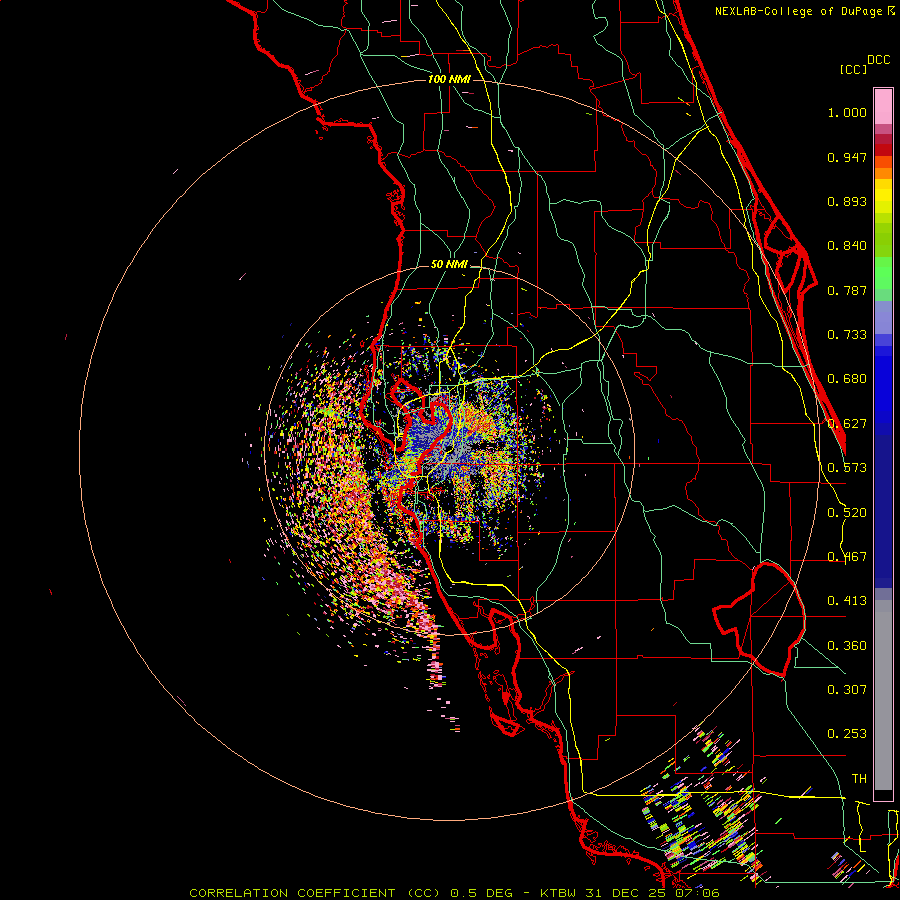This screenshot has height=900, width=900.
Task: Select the 1.000 legend value
Action: tap(847, 112)
